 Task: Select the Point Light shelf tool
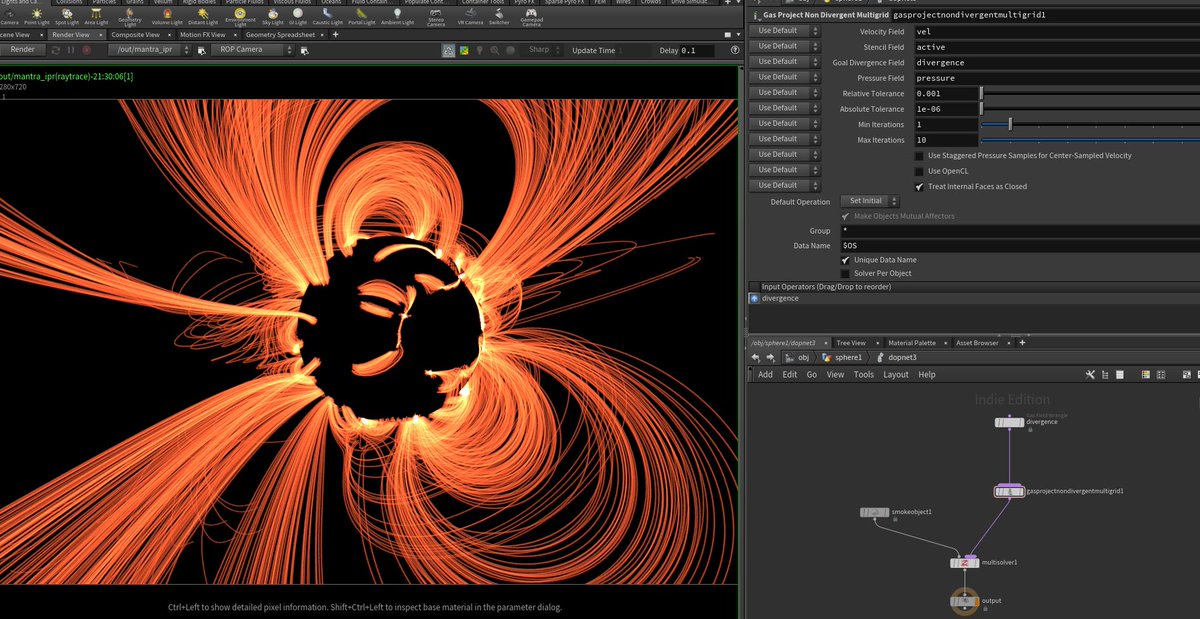click(x=37, y=16)
